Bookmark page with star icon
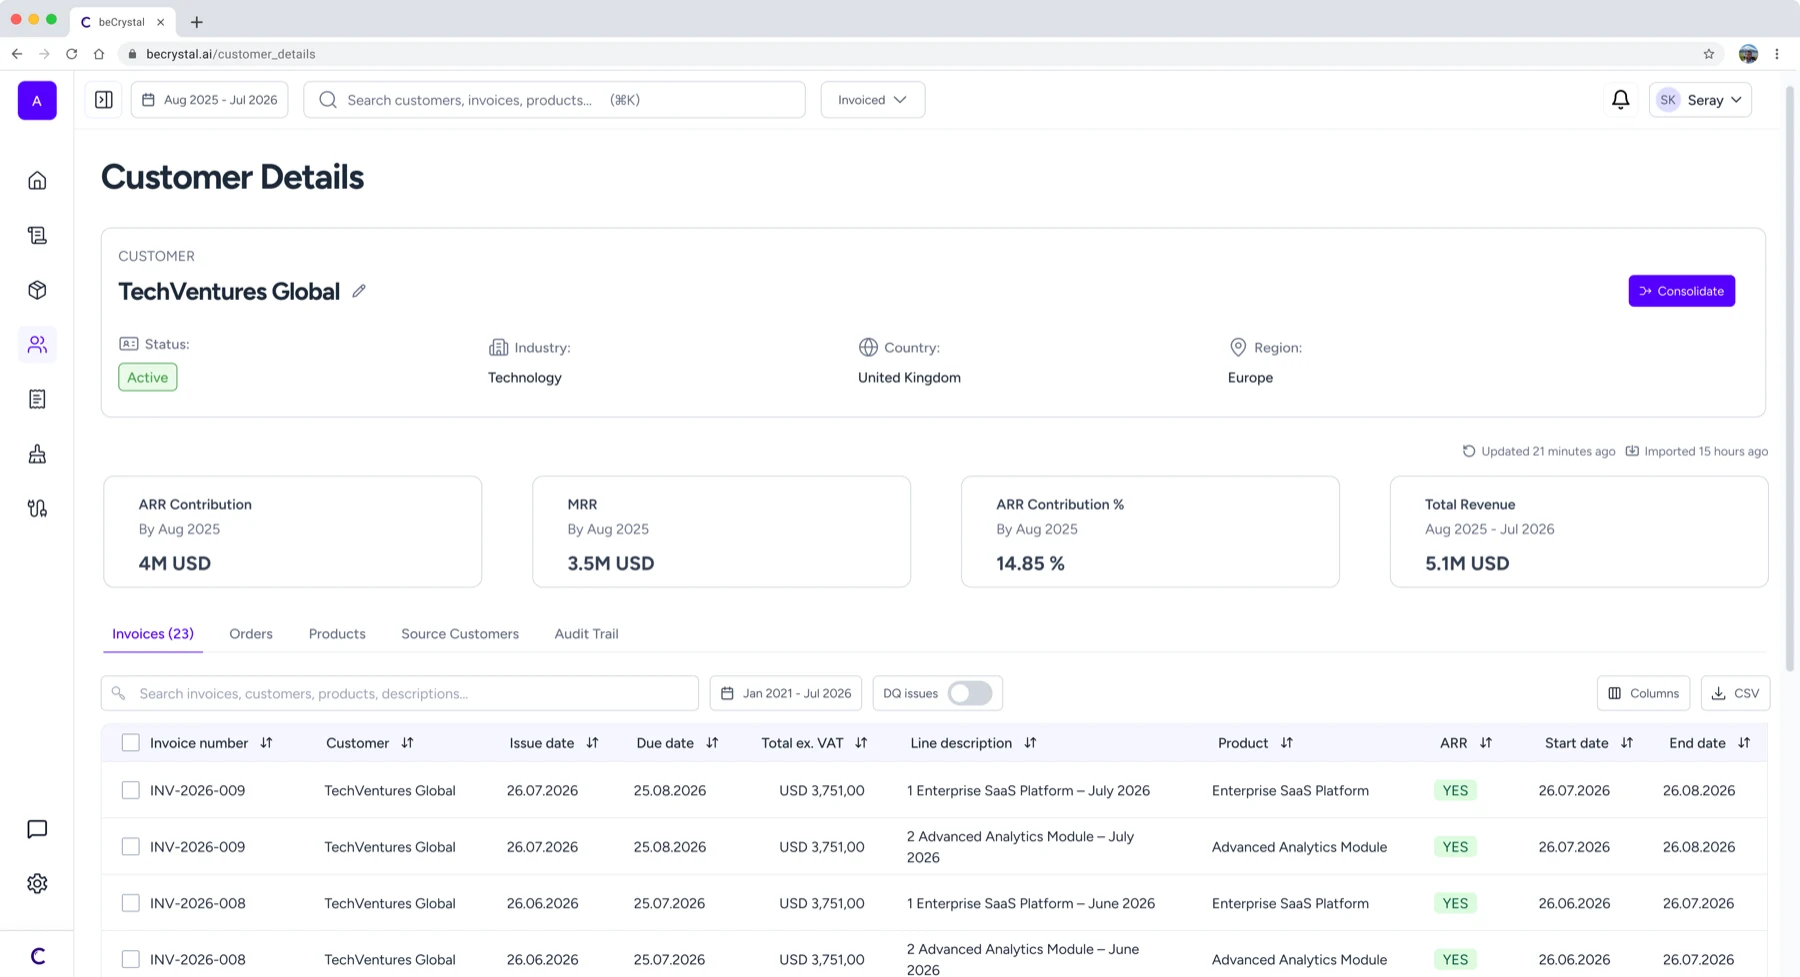The width and height of the screenshot is (1800, 977). (x=1709, y=54)
